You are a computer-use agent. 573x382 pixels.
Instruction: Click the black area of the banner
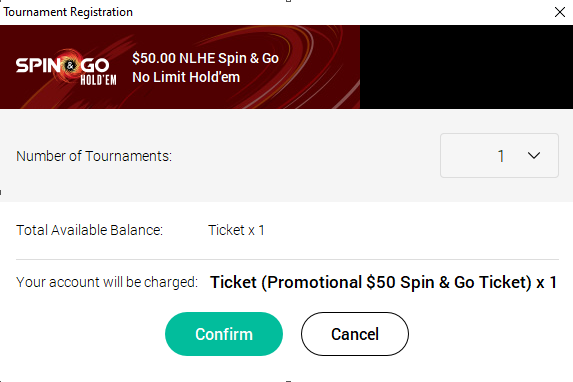pos(466,67)
